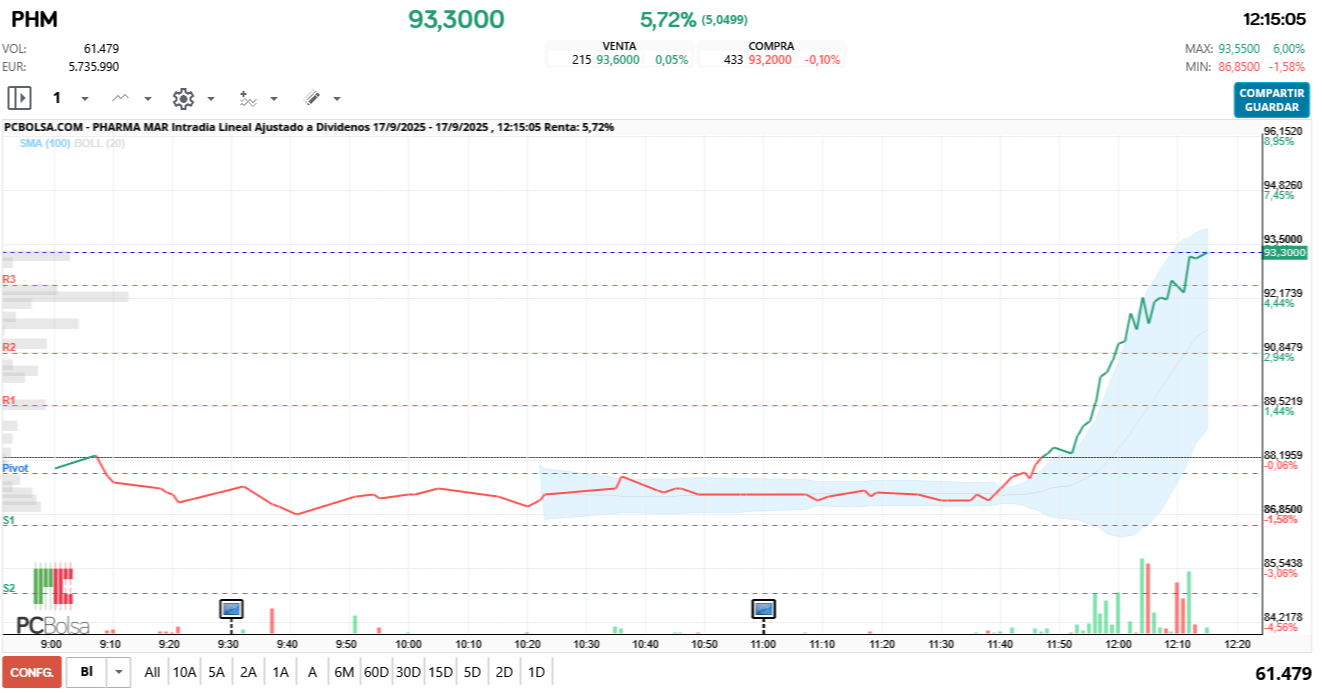1325x693 pixels.
Task: Click the tall green volume bar near 12:03
Action: coord(1141,596)
